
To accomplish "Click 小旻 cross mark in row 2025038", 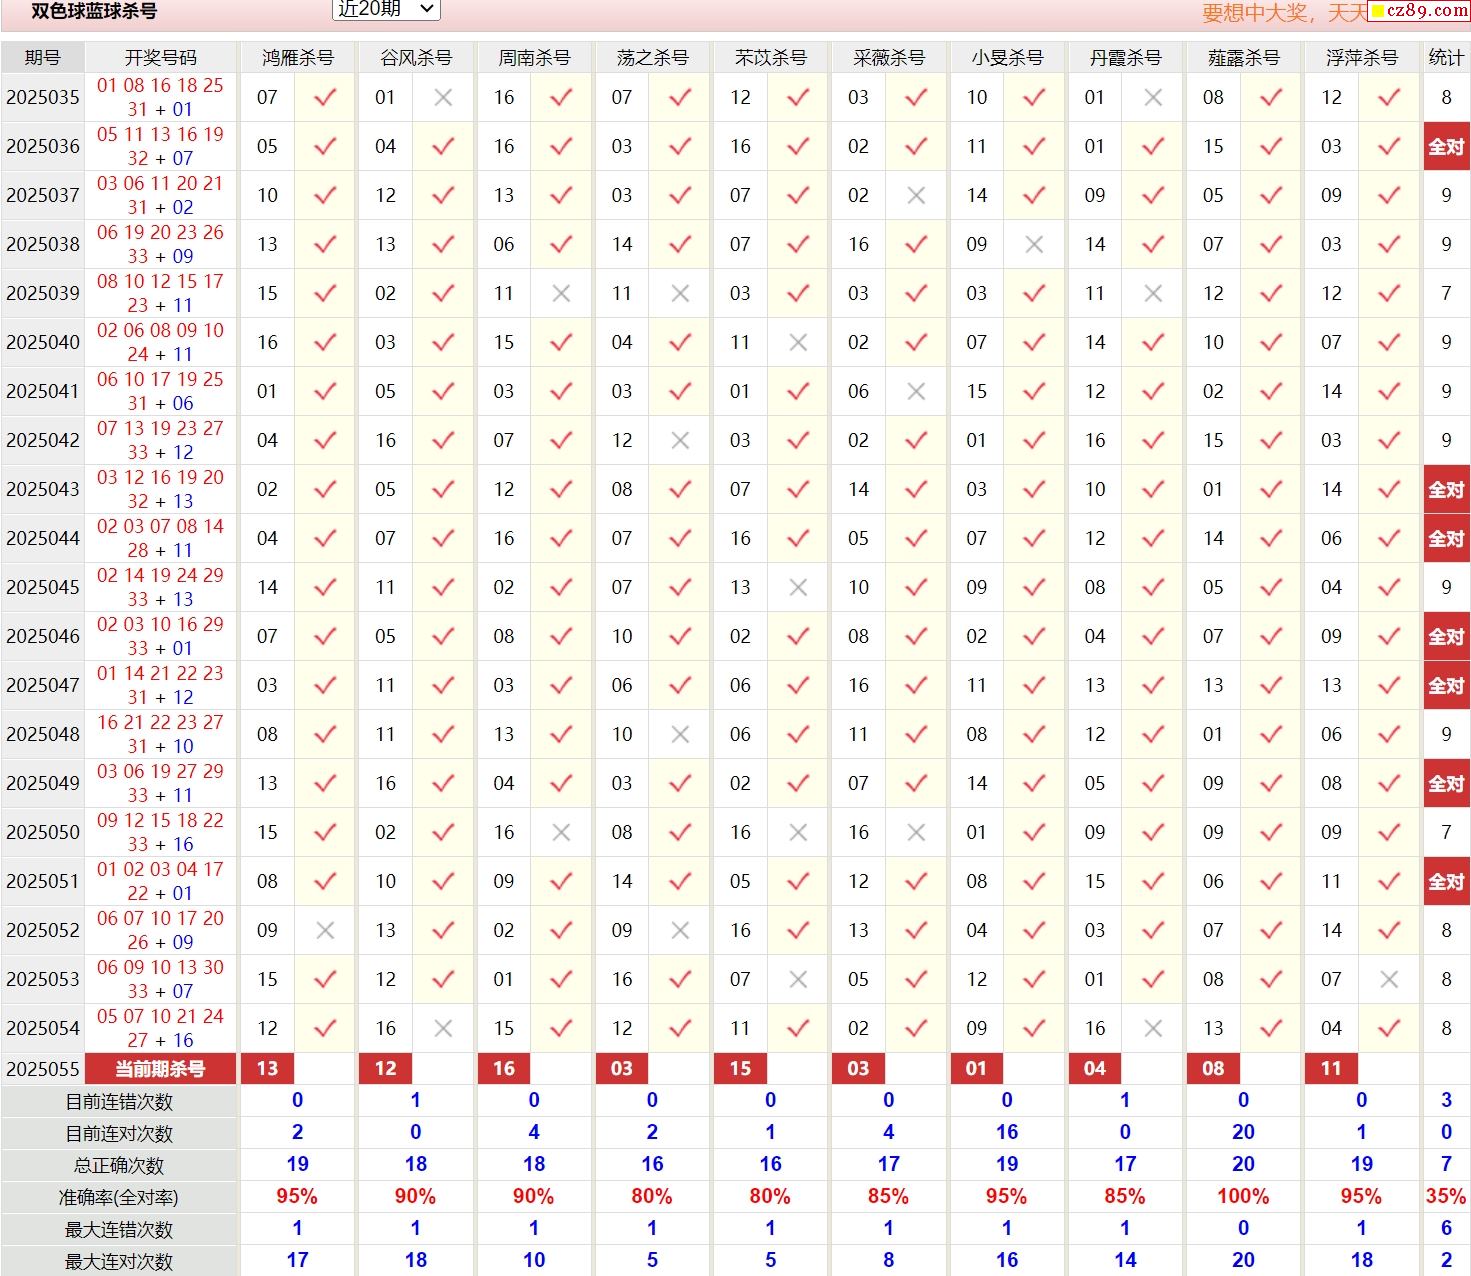I will click(1034, 245).
